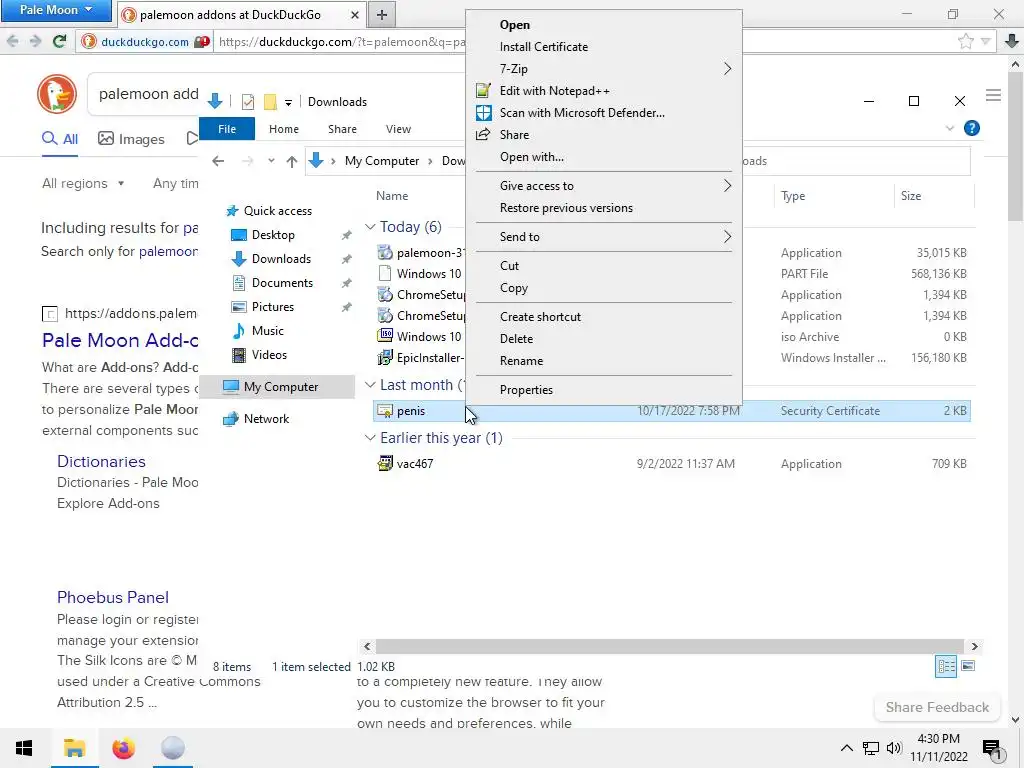The width and height of the screenshot is (1024, 768).
Task: Collapse the Earlier this year (1) group
Action: click(370, 438)
